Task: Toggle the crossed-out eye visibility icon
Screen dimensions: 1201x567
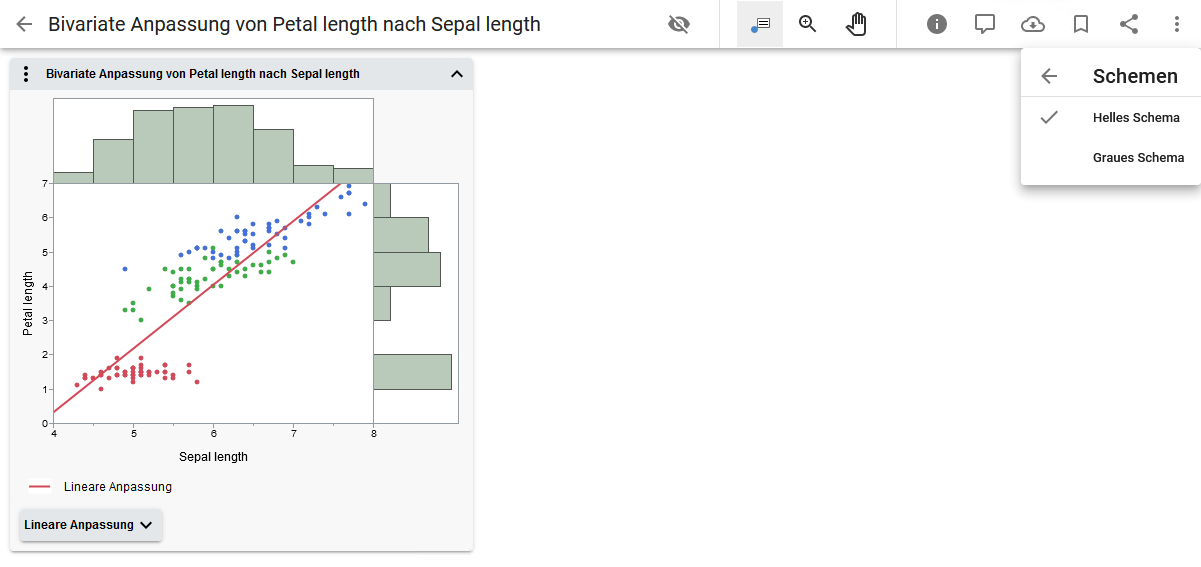Action: tap(679, 24)
